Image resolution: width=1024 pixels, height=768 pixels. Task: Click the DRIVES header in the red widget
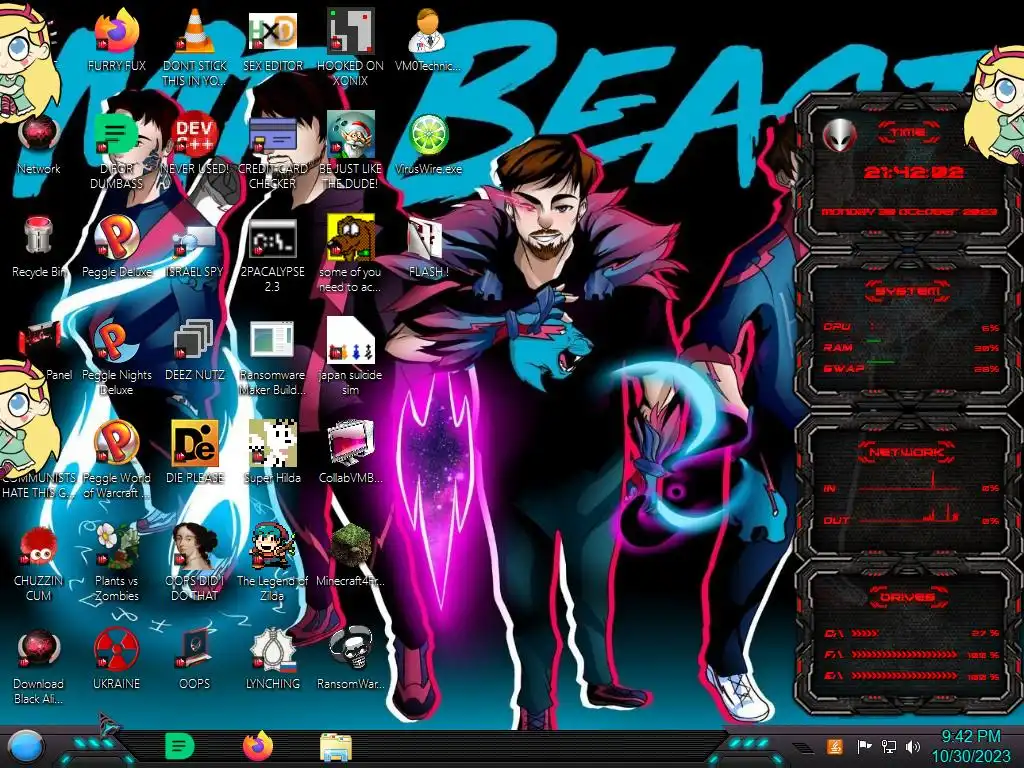(908, 597)
